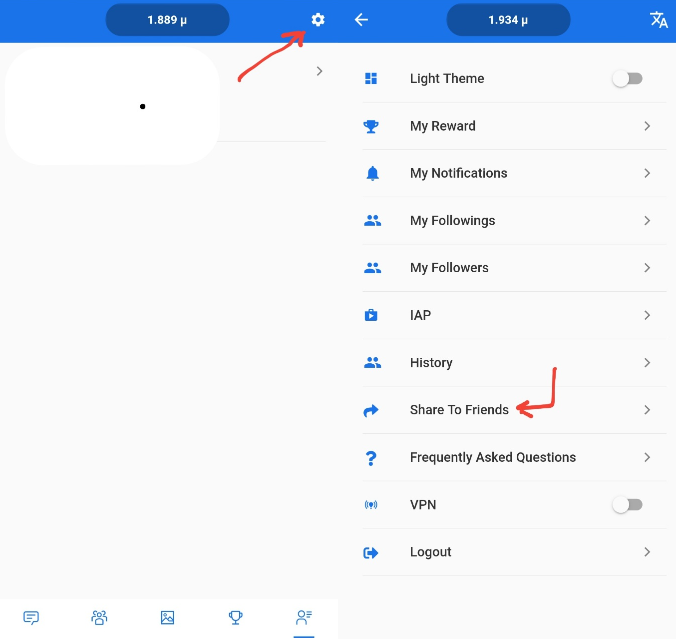Click the Share To Friends arrow icon
This screenshot has height=640, width=676.
371,411
